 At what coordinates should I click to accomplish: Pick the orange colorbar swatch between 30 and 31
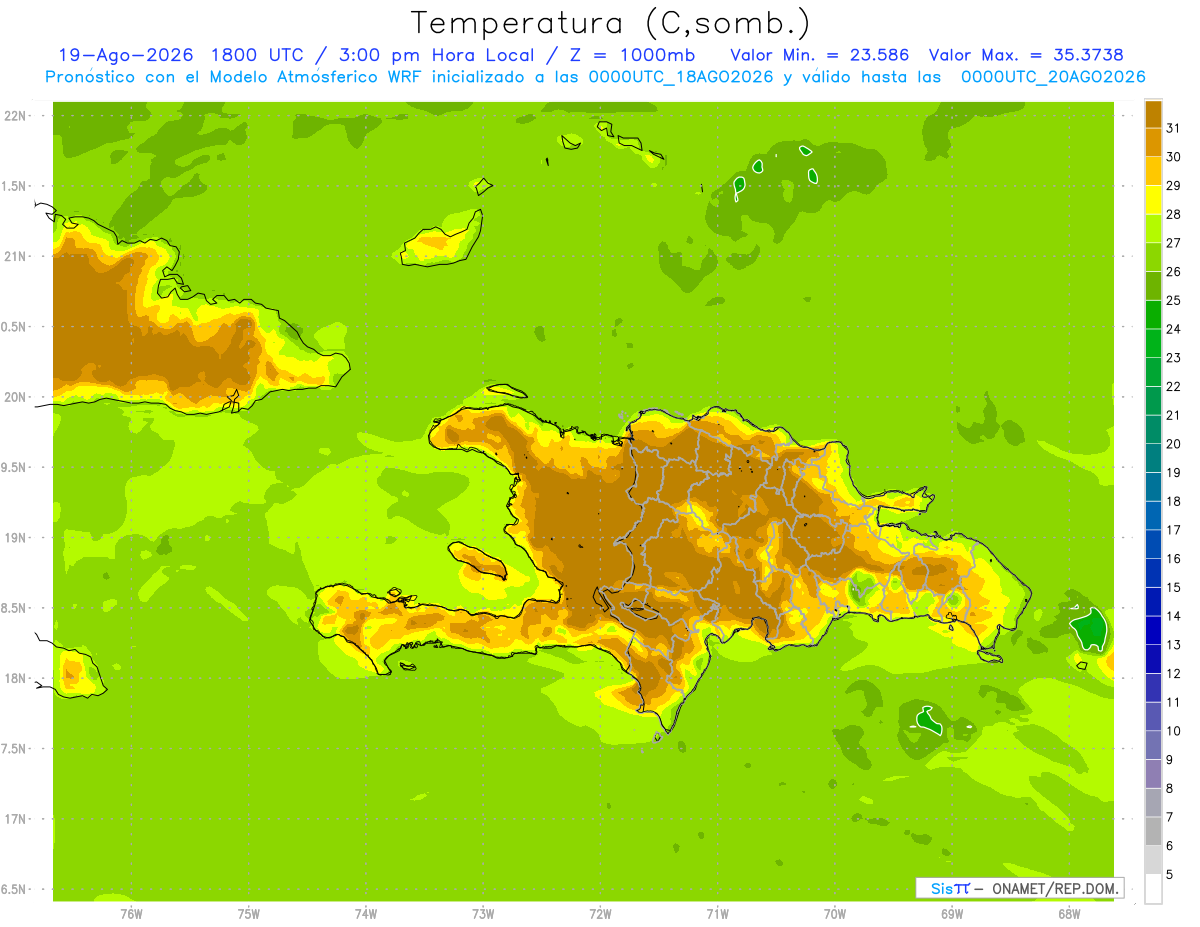click(x=1153, y=142)
